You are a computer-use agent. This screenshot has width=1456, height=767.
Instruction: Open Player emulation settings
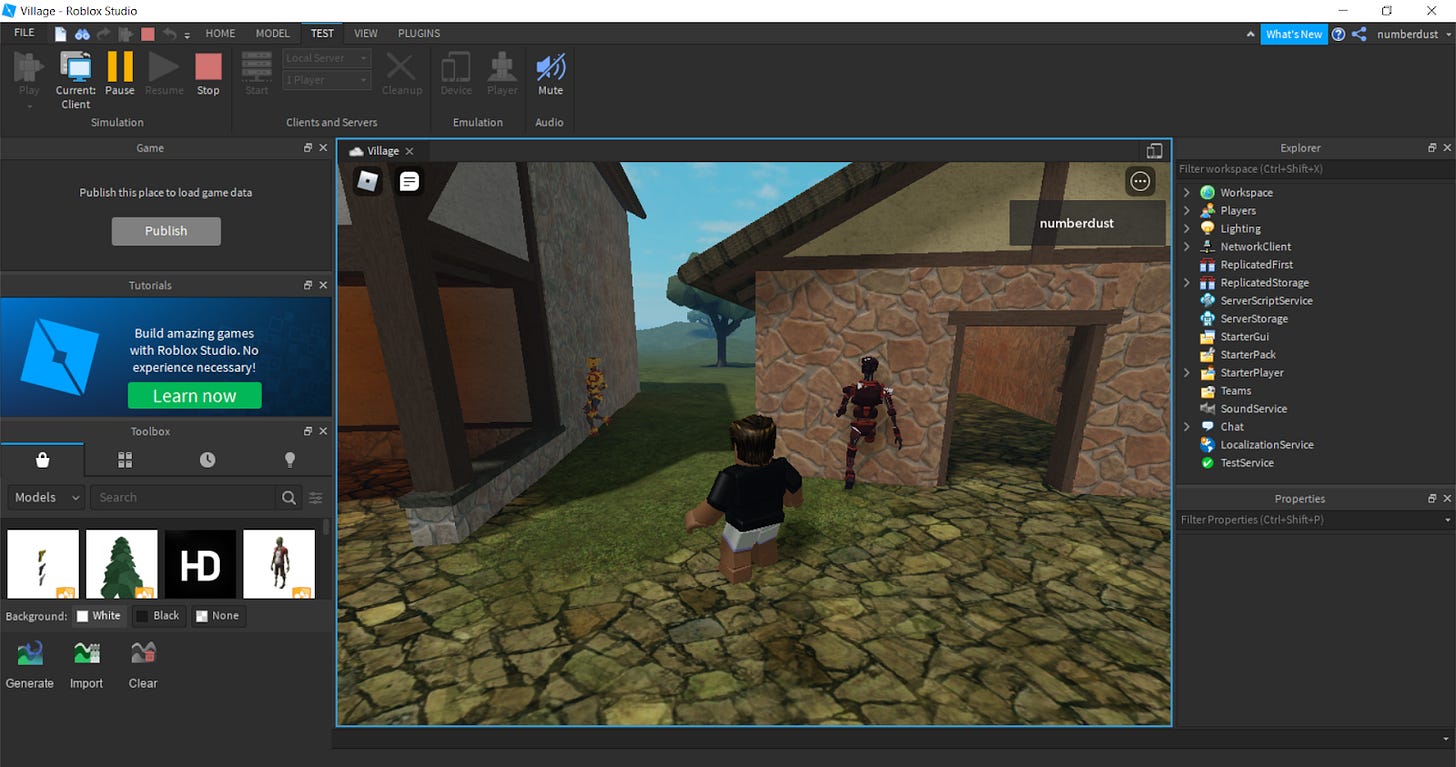click(502, 74)
